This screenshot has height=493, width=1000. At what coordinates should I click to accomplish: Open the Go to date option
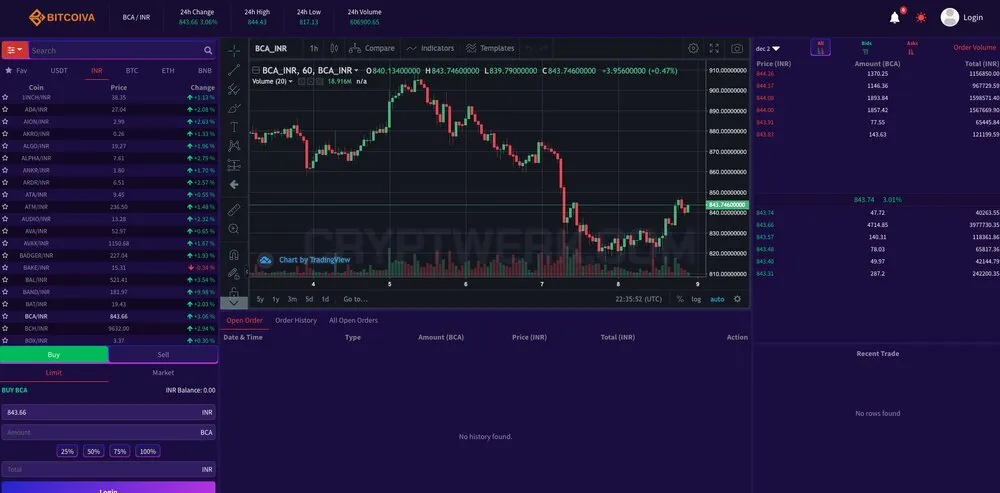pyautogui.click(x=356, y=299)
